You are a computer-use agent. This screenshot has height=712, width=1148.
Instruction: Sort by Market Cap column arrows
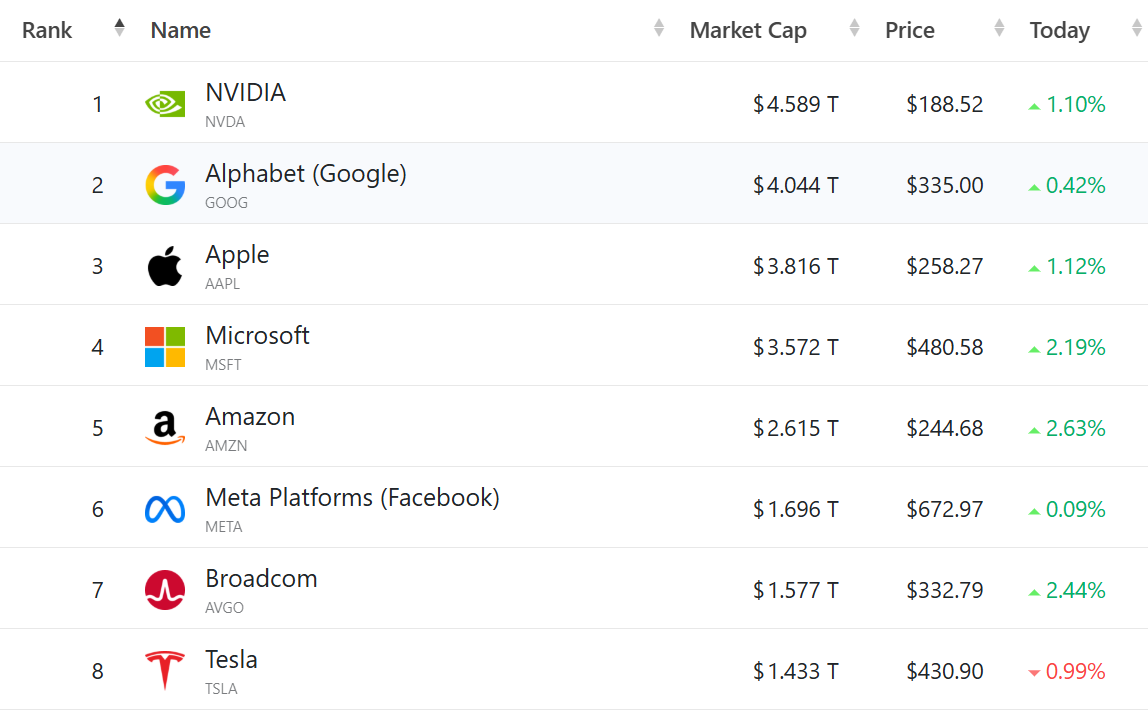click(854, 29)
